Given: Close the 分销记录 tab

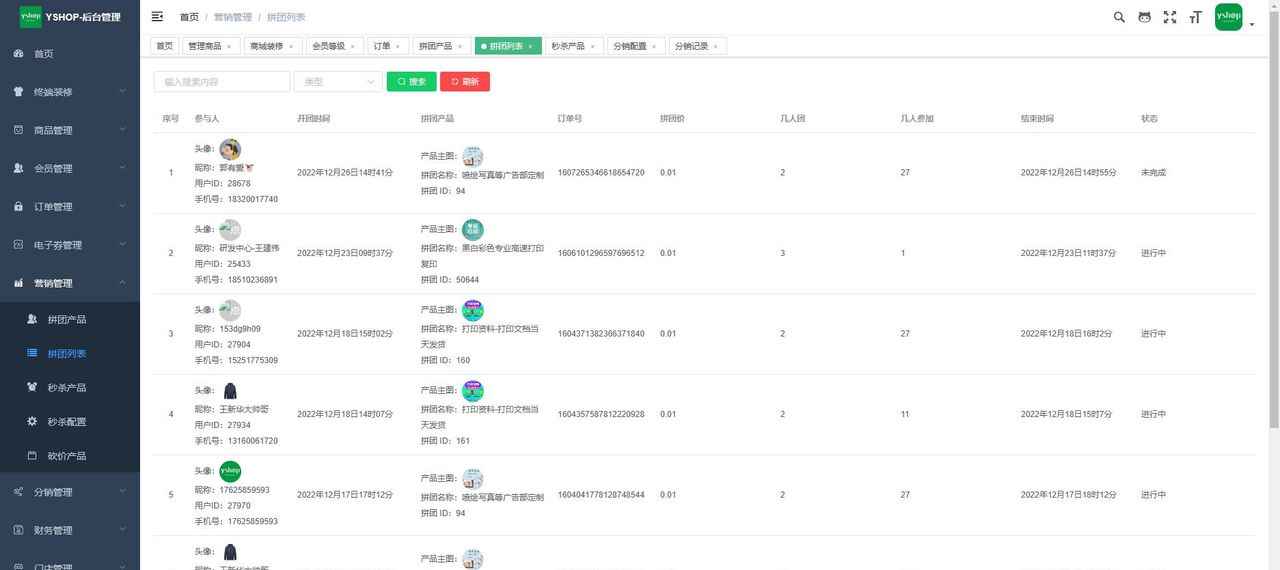Looking at the screenshot, I should pyautogui.click(x=715, y=46).
